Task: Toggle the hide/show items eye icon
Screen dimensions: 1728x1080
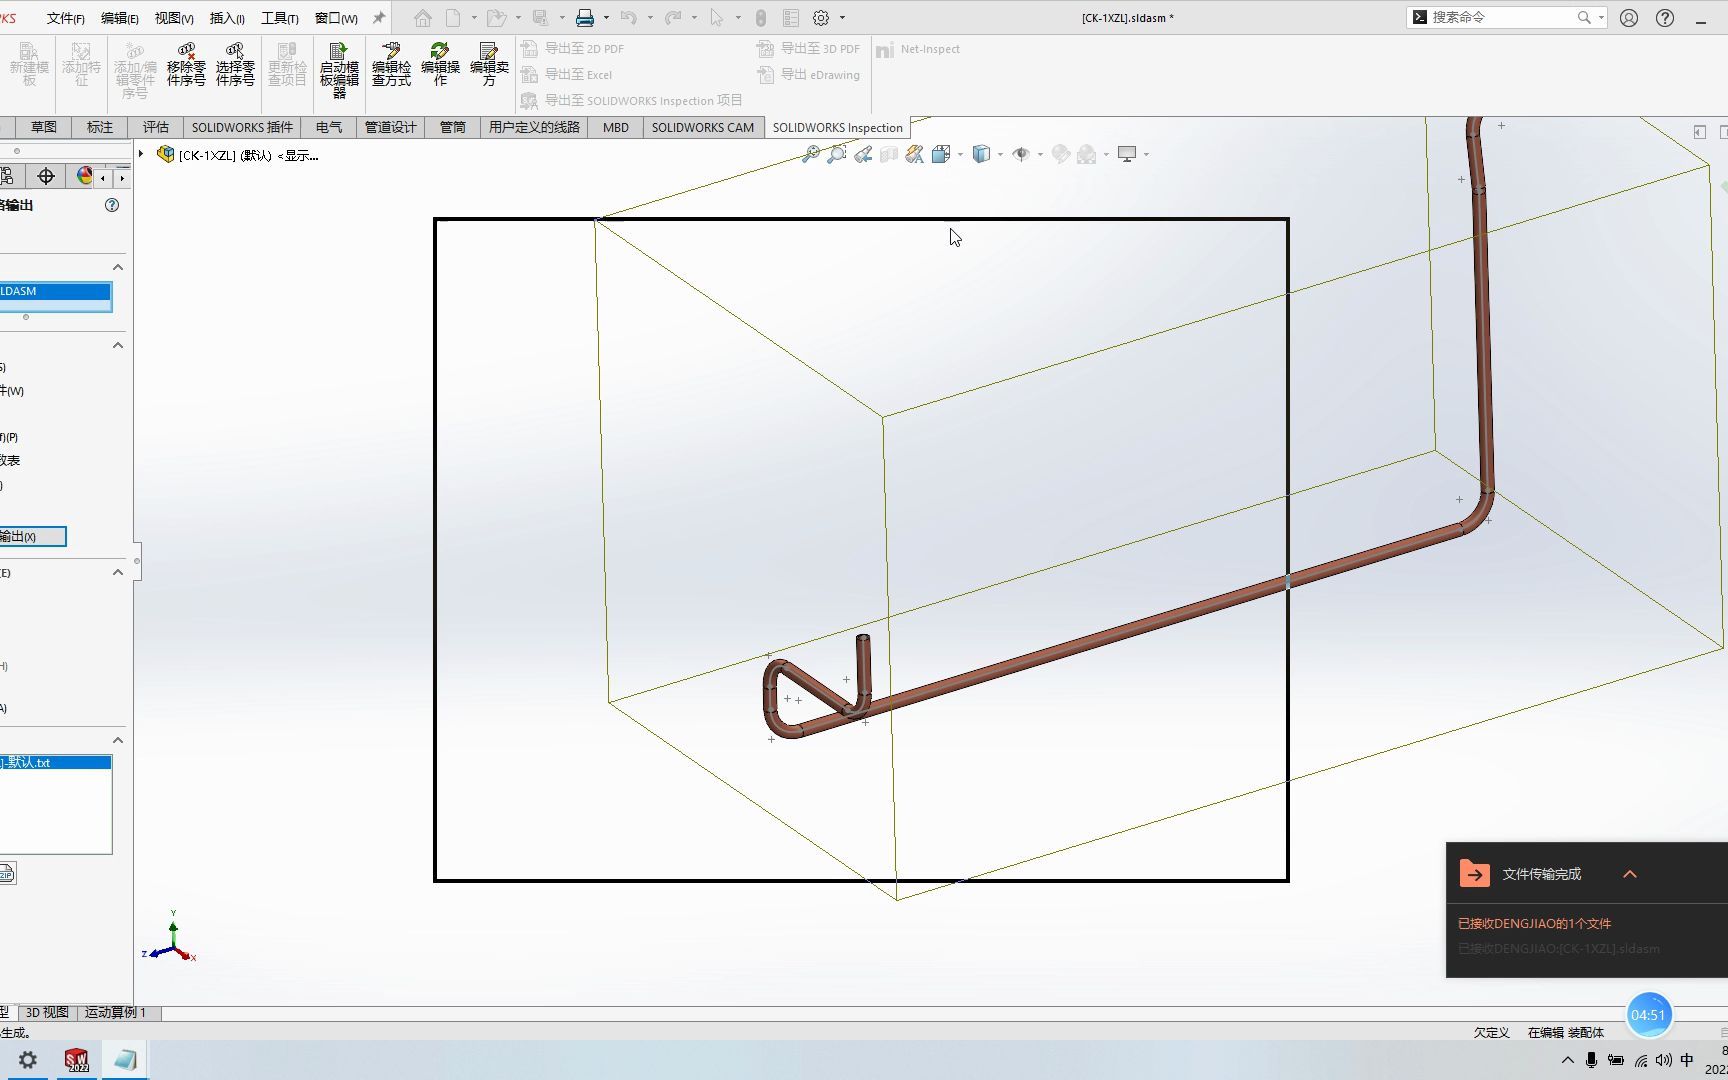Action: click(x=1021, y=153)
